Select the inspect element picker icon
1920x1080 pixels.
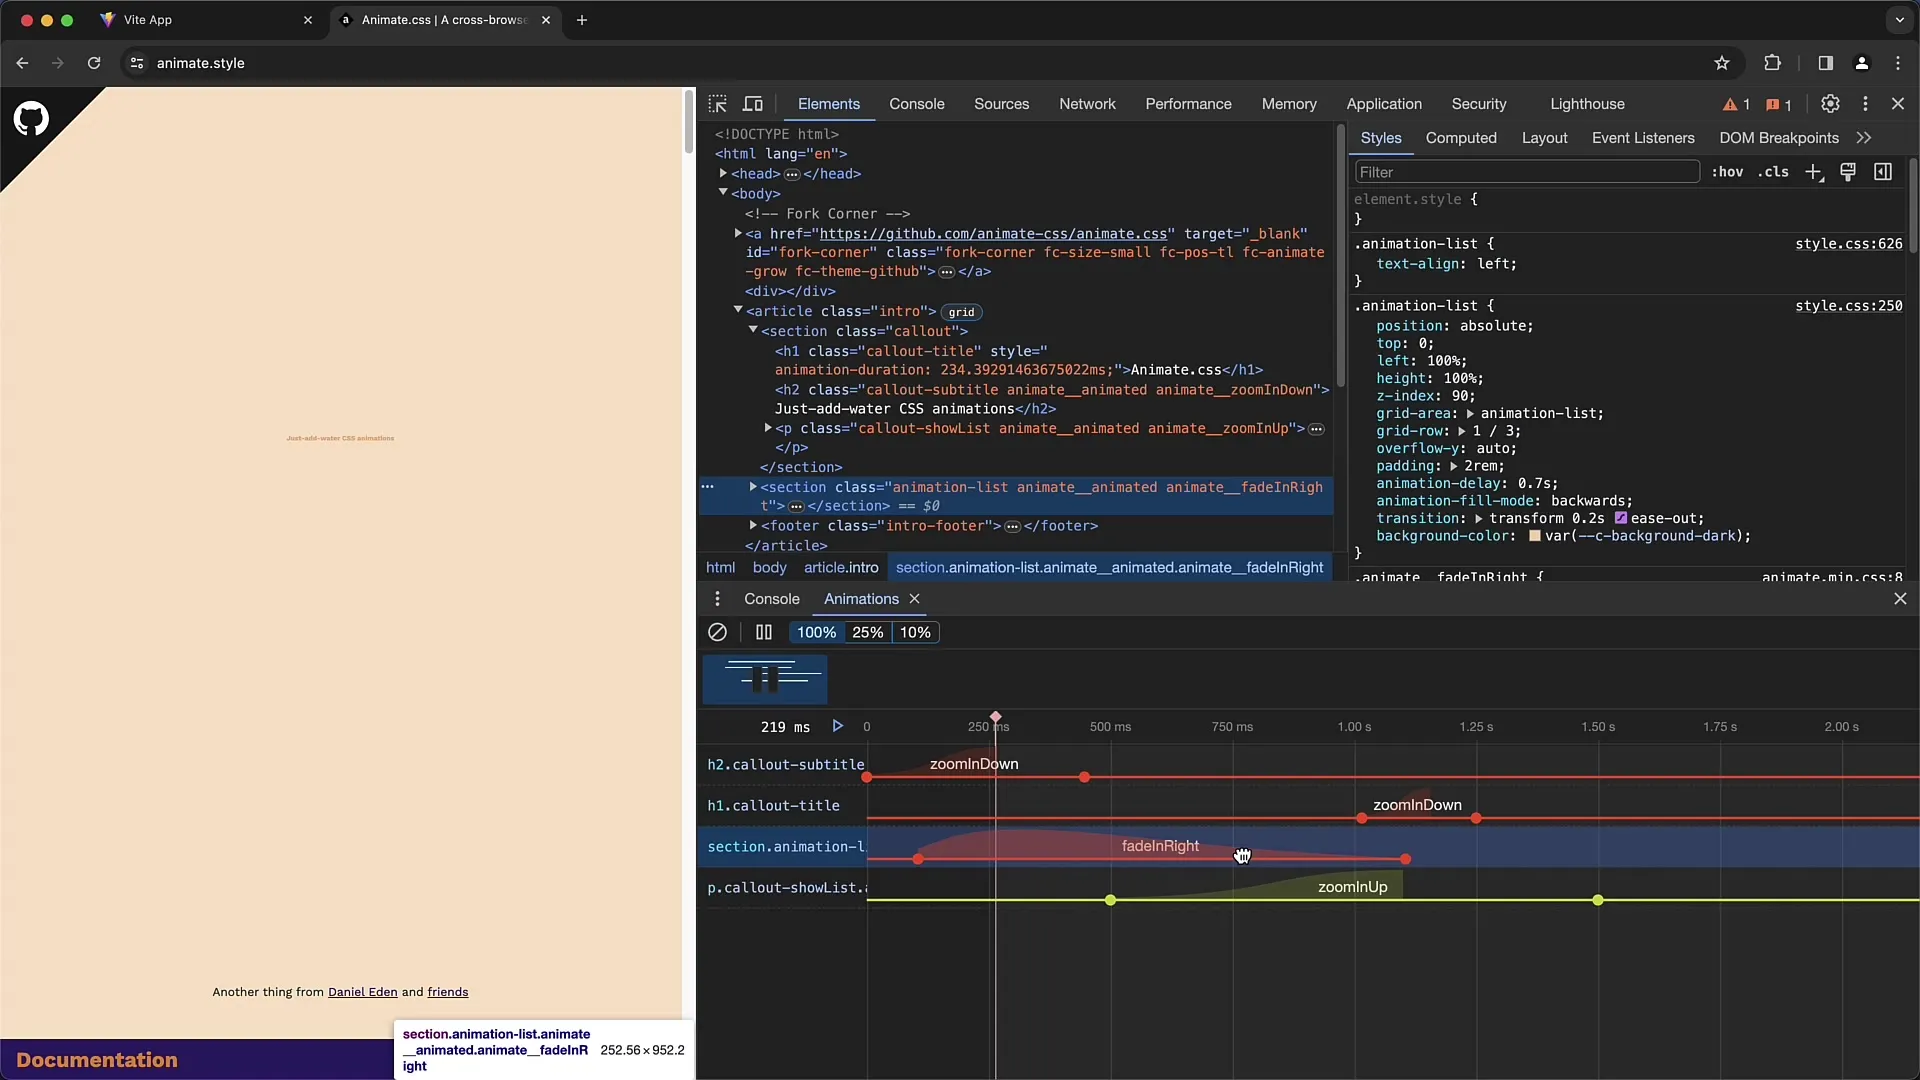click(x=718, y=104)
